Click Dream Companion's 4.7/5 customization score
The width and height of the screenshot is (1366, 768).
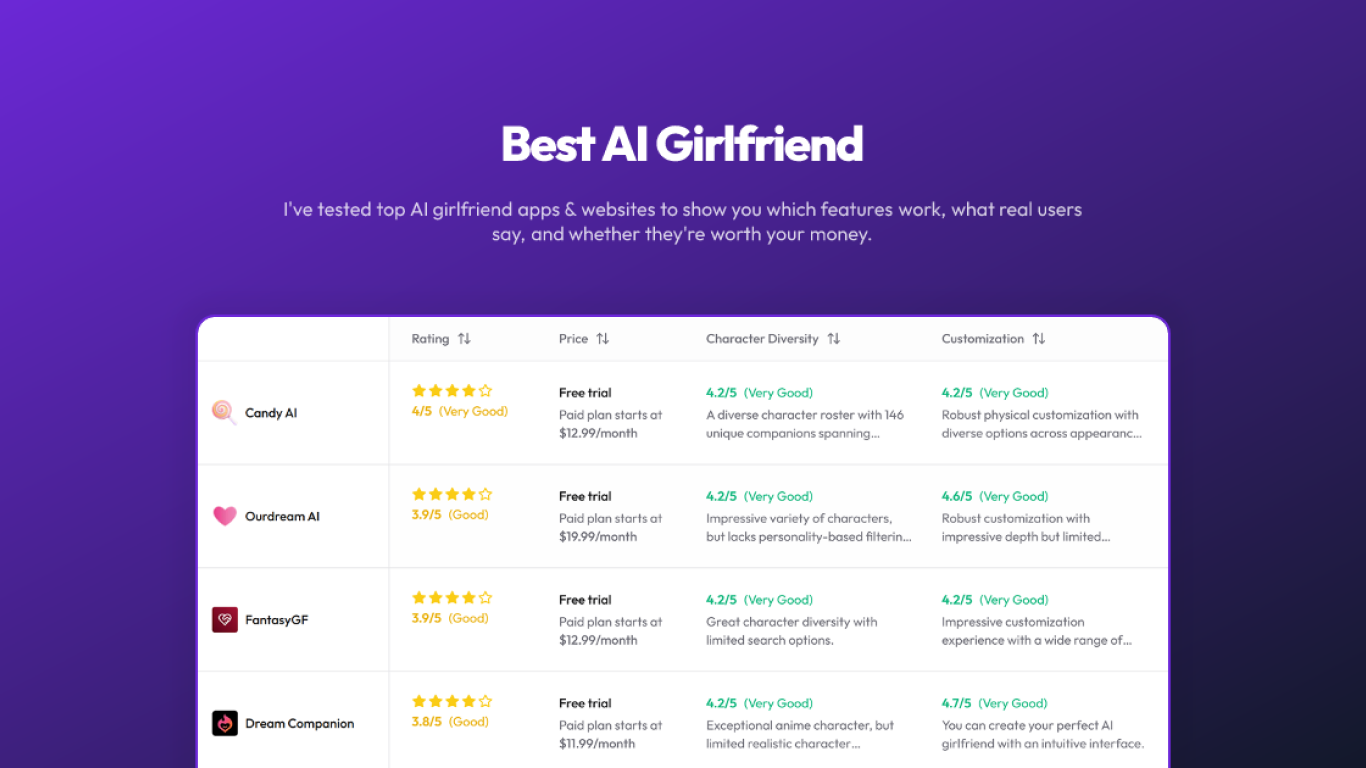957,703
